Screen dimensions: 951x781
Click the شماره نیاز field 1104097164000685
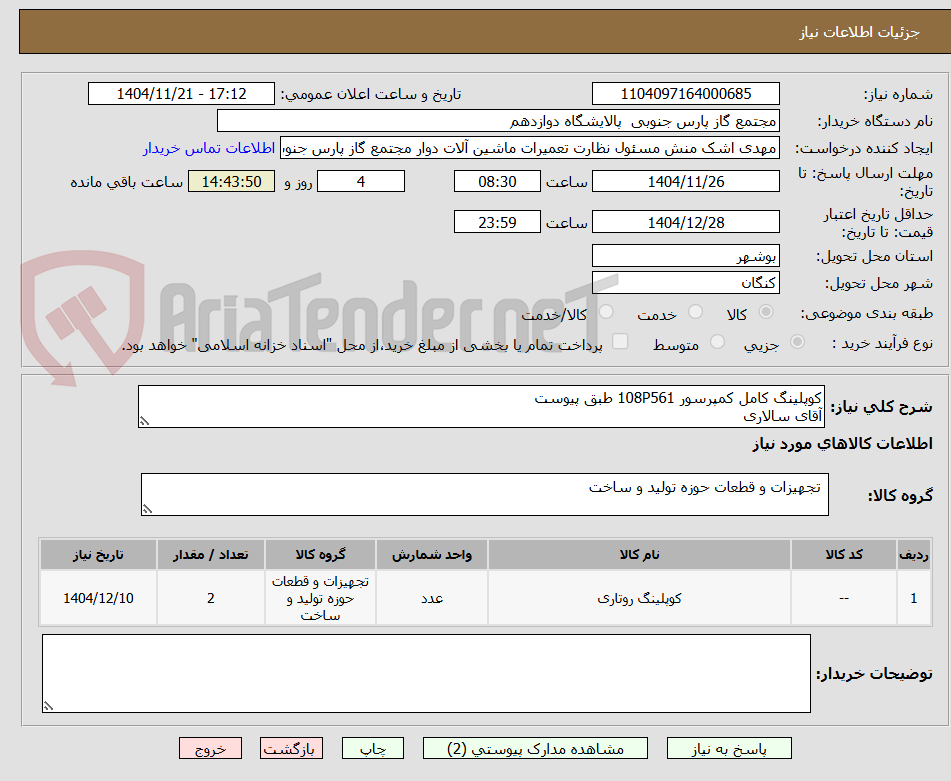click(x=685, y=94)
